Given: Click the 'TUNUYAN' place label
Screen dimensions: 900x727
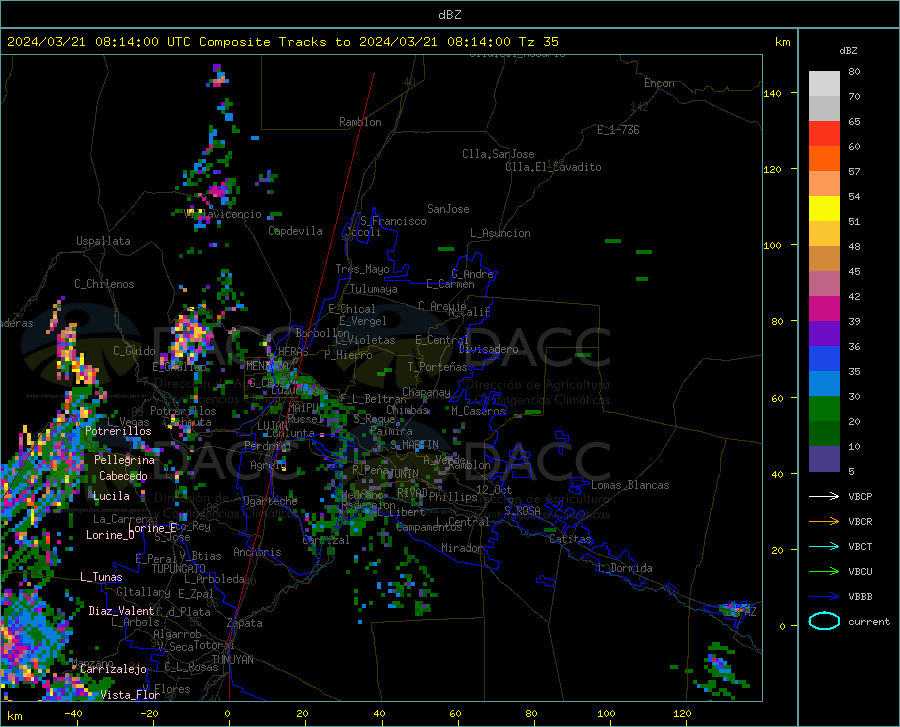Looking at the screenshot, I should [x=232, y=660].
